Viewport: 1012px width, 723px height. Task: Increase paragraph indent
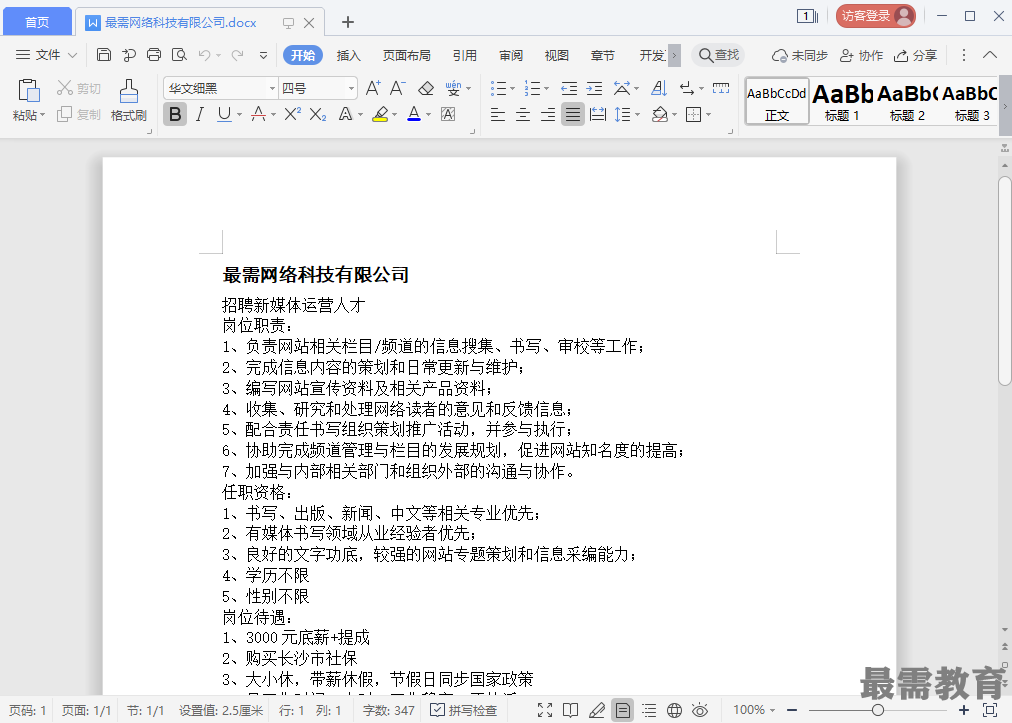pyautogui.click(x=594, y=88)
